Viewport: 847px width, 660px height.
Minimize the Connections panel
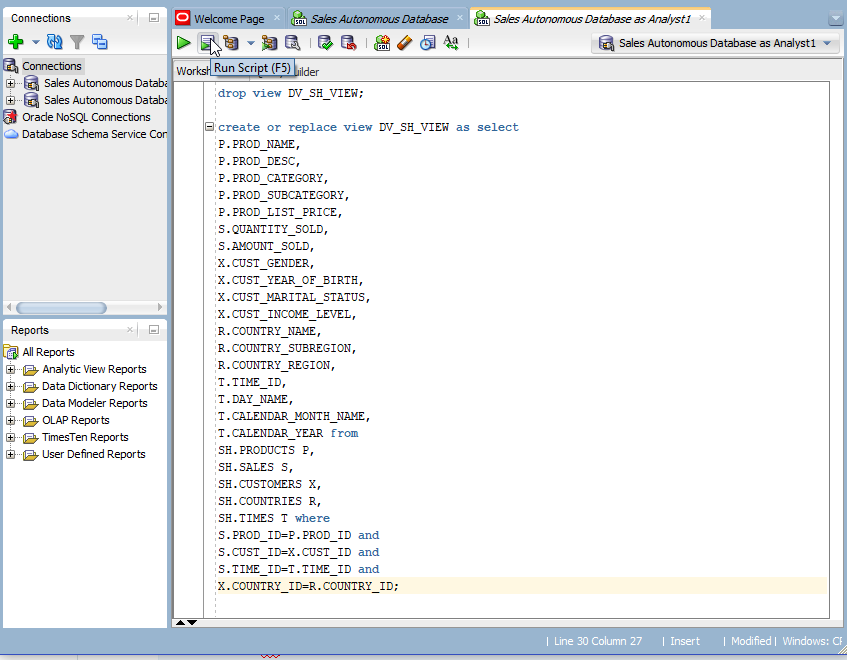point(154,18)
